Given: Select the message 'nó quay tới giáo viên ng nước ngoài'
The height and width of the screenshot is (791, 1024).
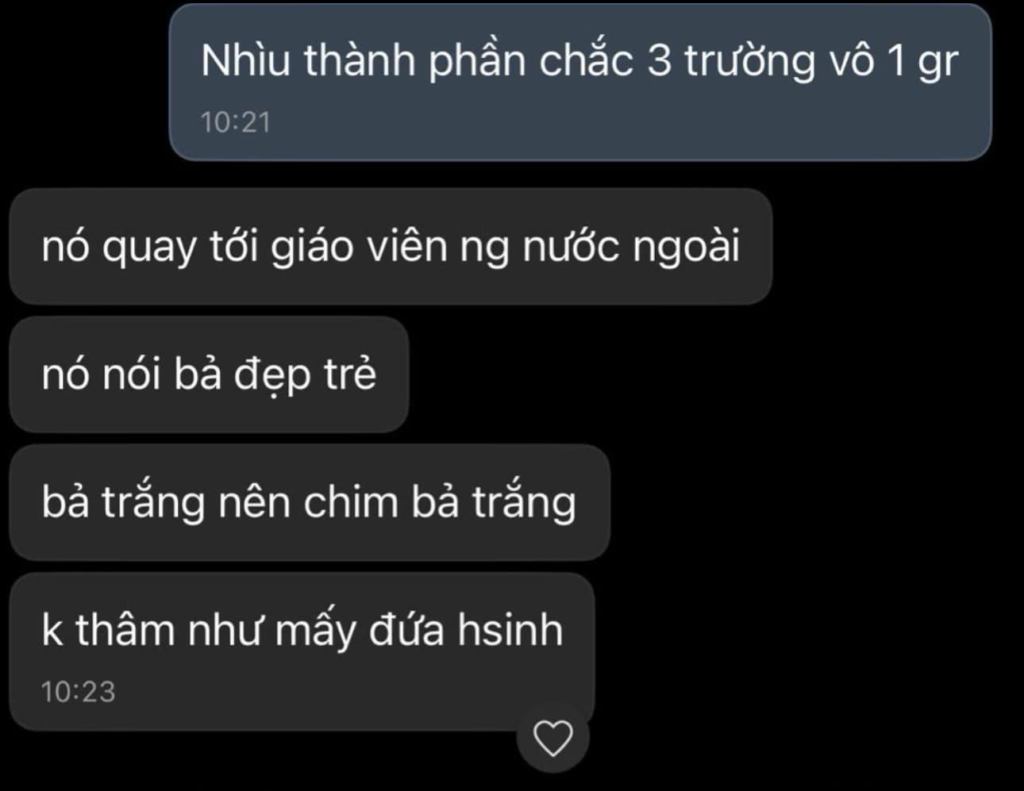Looking at the screenshot, I should (391, 246).
